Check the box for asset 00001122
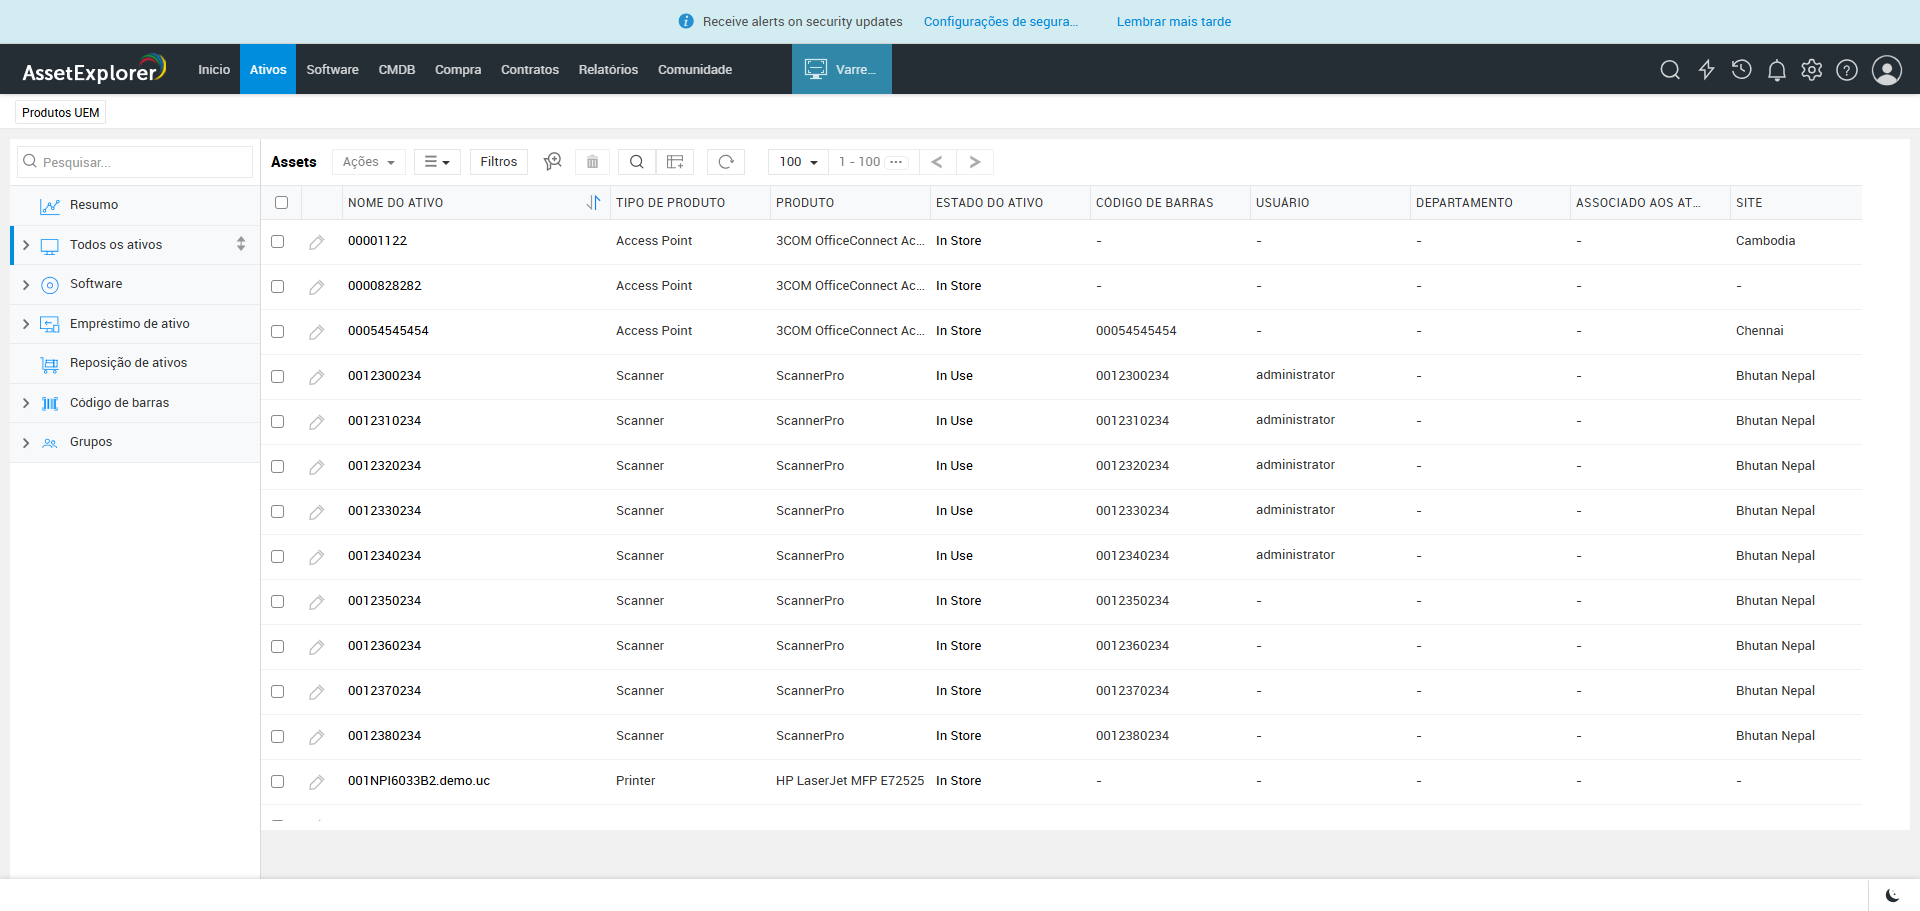The height and width of the screenshot is (911, 1920). pyautogui.click(x=278, y=242)
